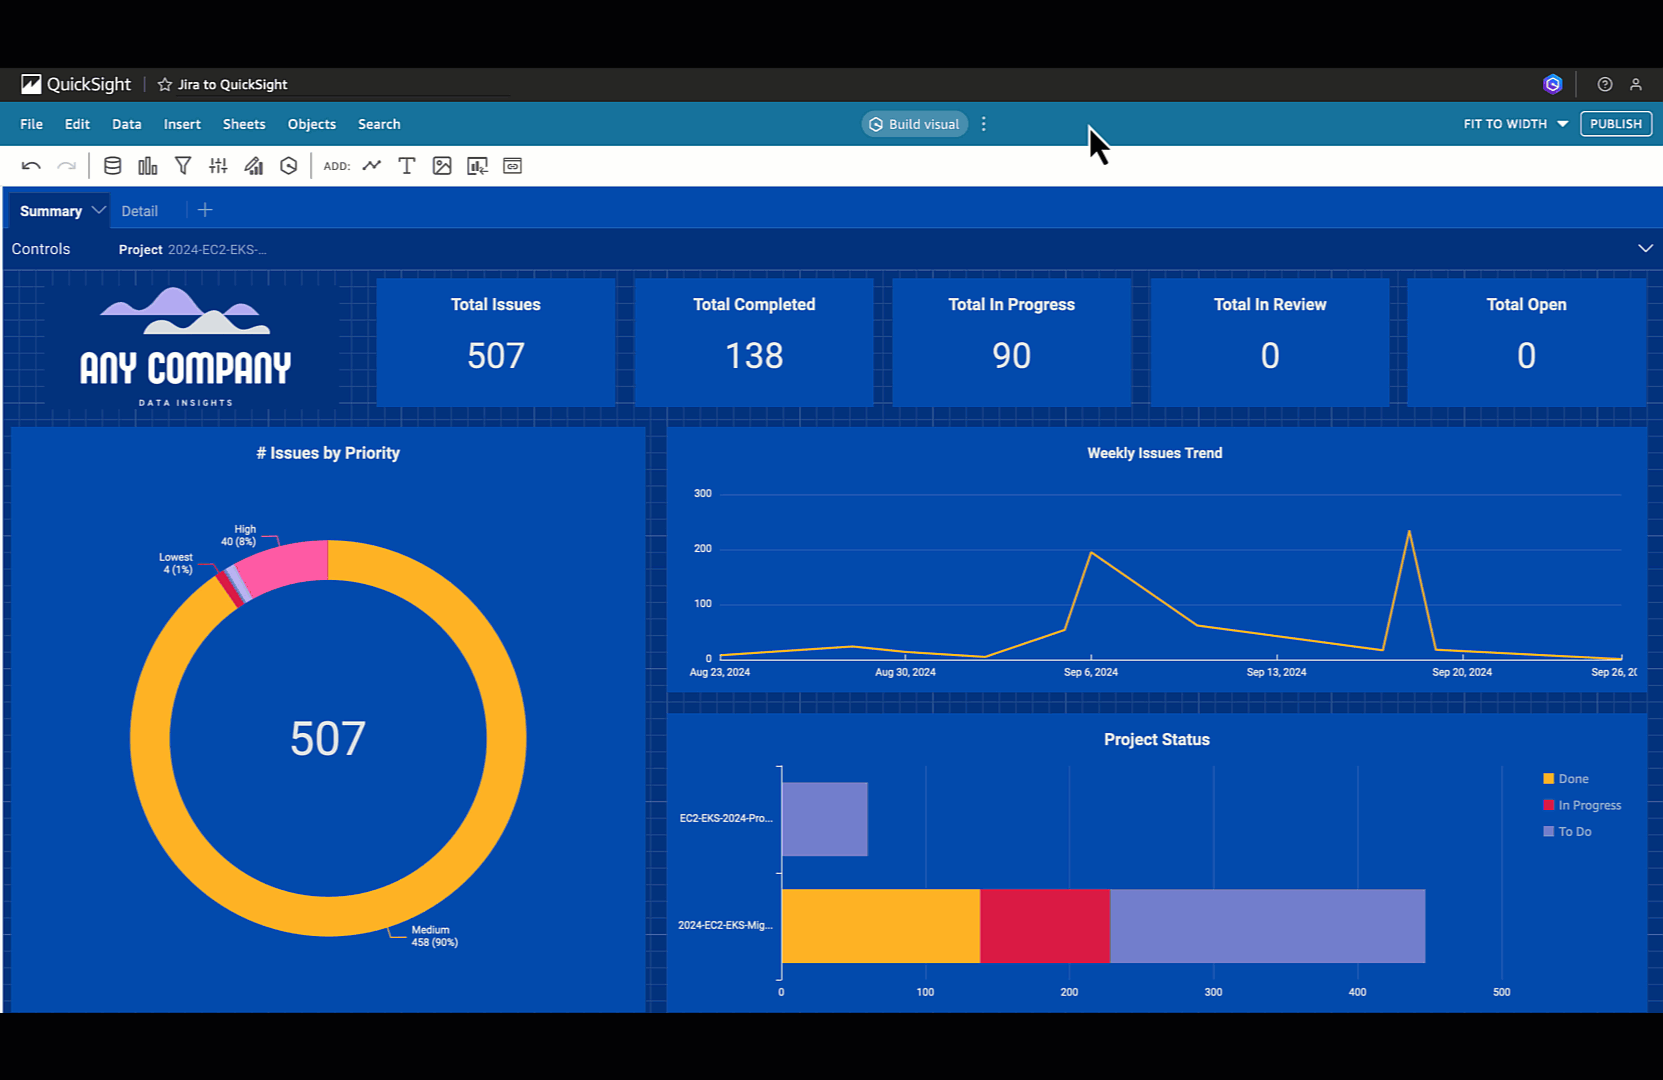
Task: Add a text box with T icon
Action: [x=407, y=166]
